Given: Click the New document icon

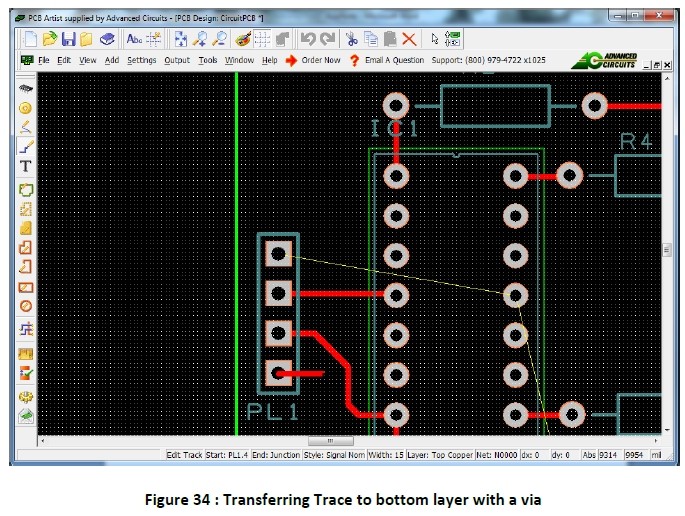Looking at the screenshot, I should 30,39.
